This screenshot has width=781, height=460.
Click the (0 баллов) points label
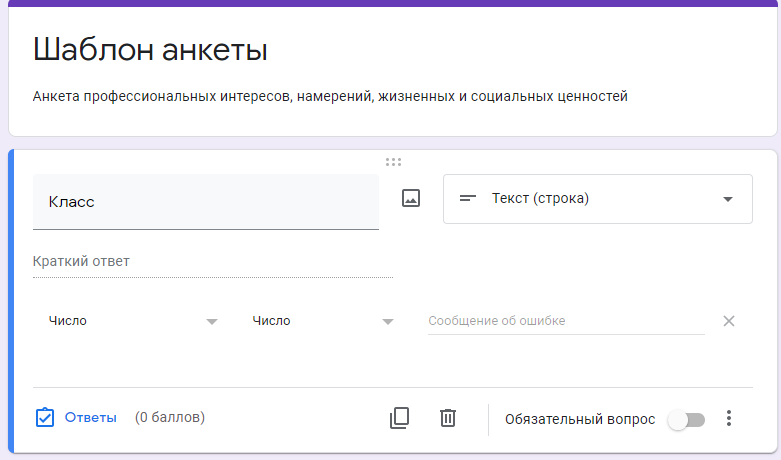pyautogui.click(x=170, y=418)
